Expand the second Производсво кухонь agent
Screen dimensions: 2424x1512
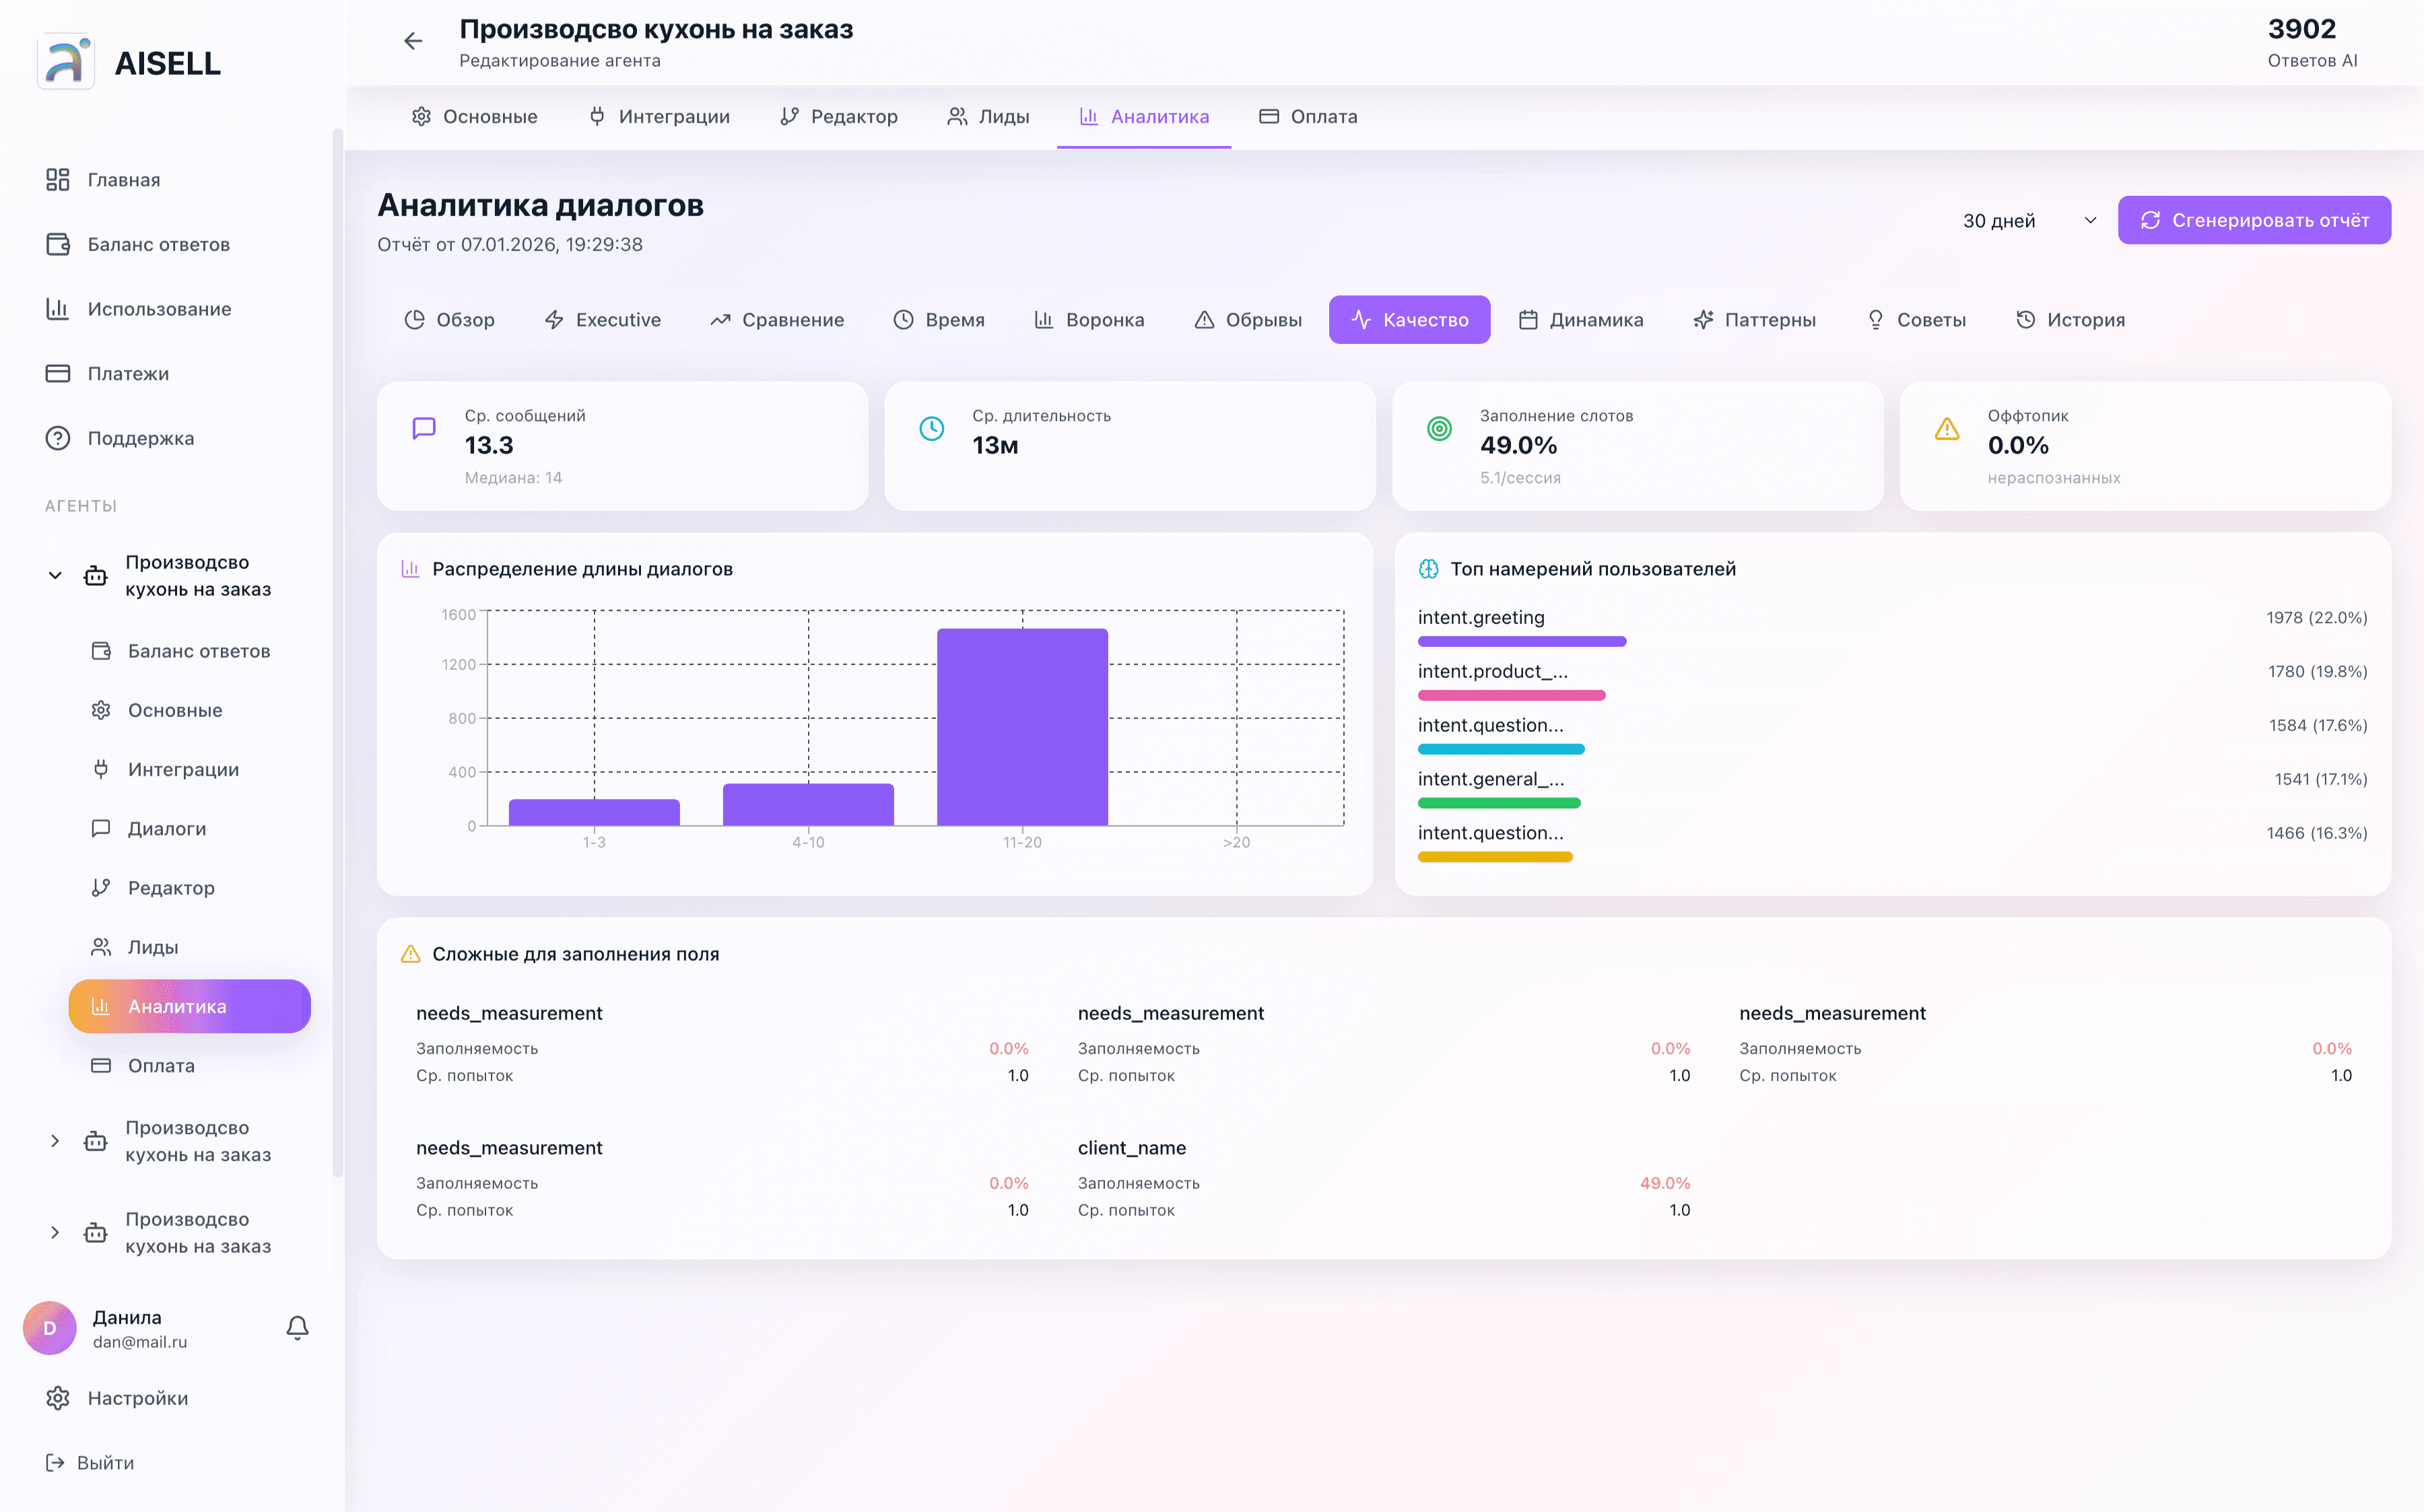click(55, 1141)
